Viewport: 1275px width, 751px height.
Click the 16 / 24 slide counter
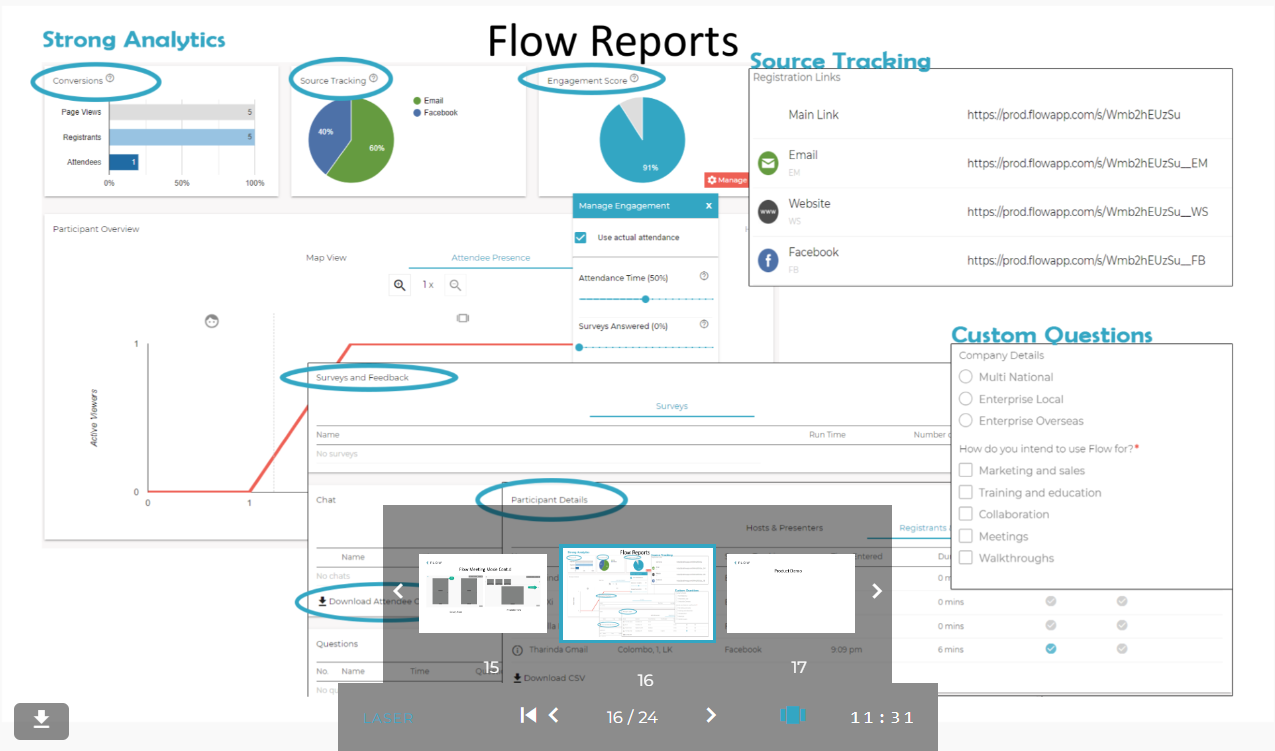click(x=632, y=717)
